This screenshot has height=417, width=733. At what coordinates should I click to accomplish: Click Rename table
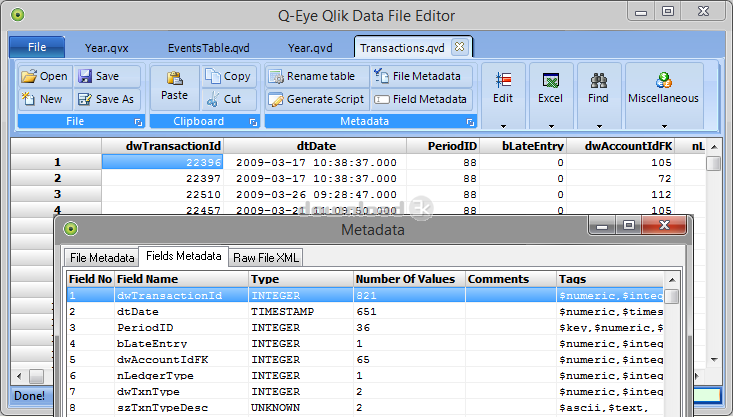[x=318, y=76]
